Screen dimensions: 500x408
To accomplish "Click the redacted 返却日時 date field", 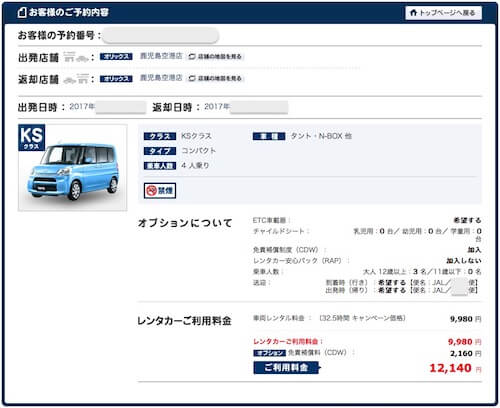I will [x=259, y=107].
